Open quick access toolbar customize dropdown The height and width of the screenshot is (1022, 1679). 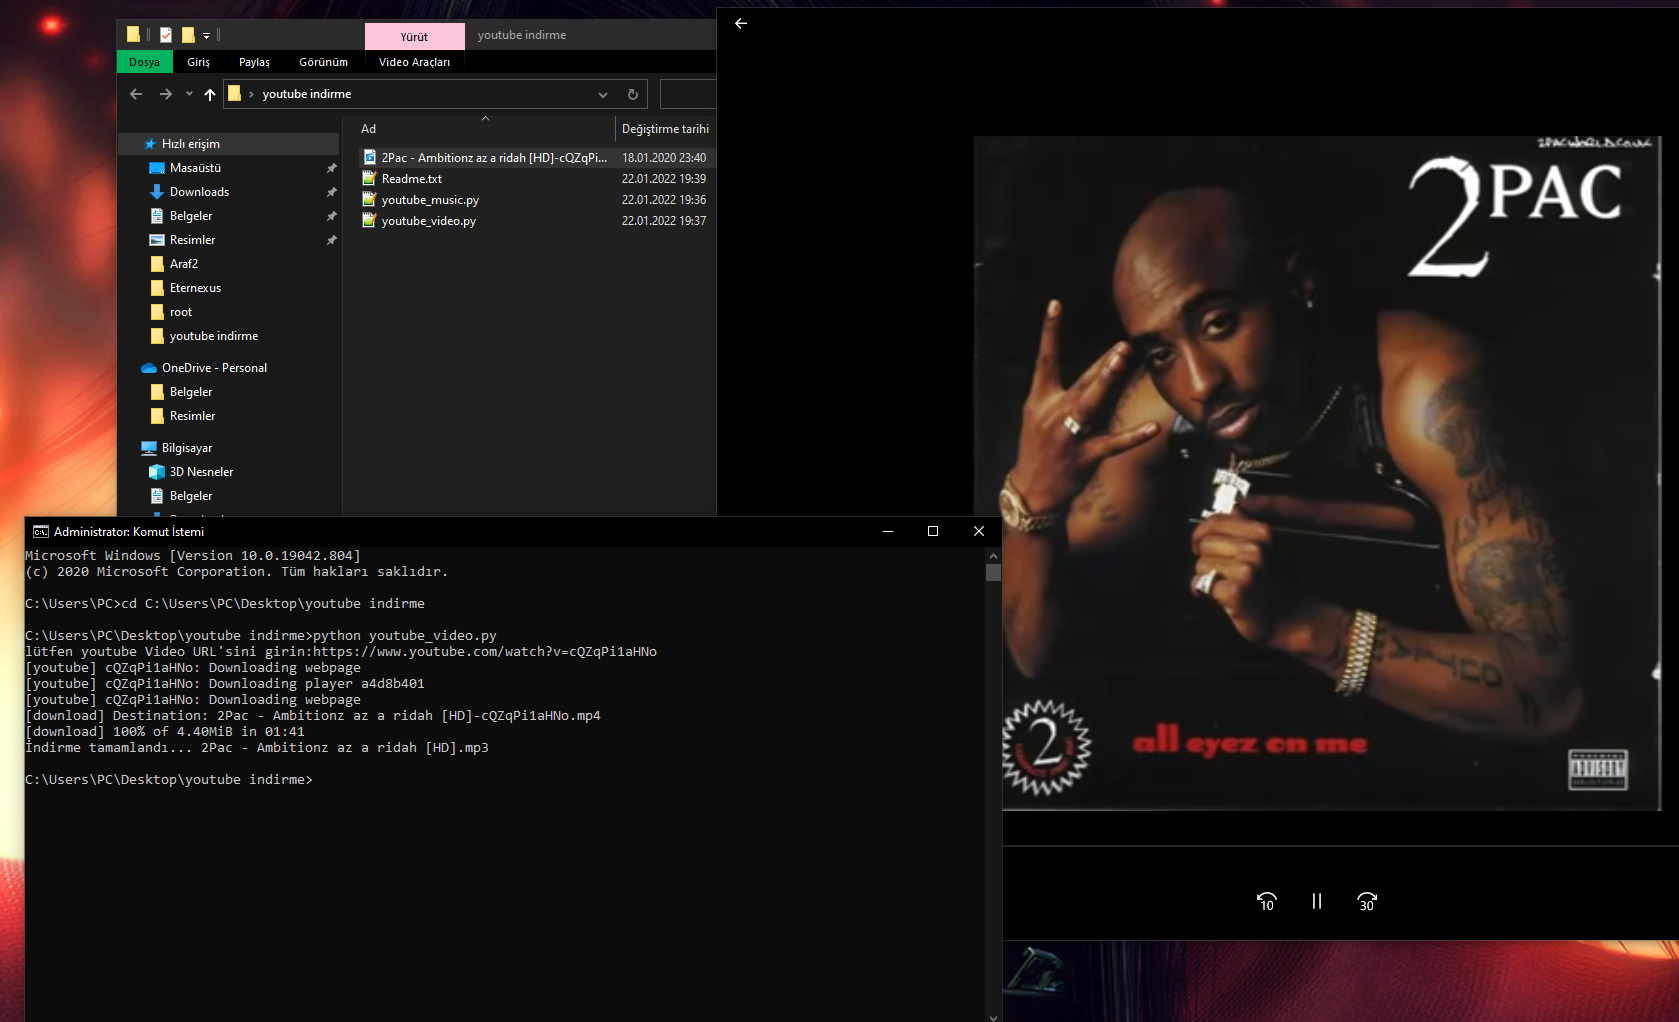[207, 35]
